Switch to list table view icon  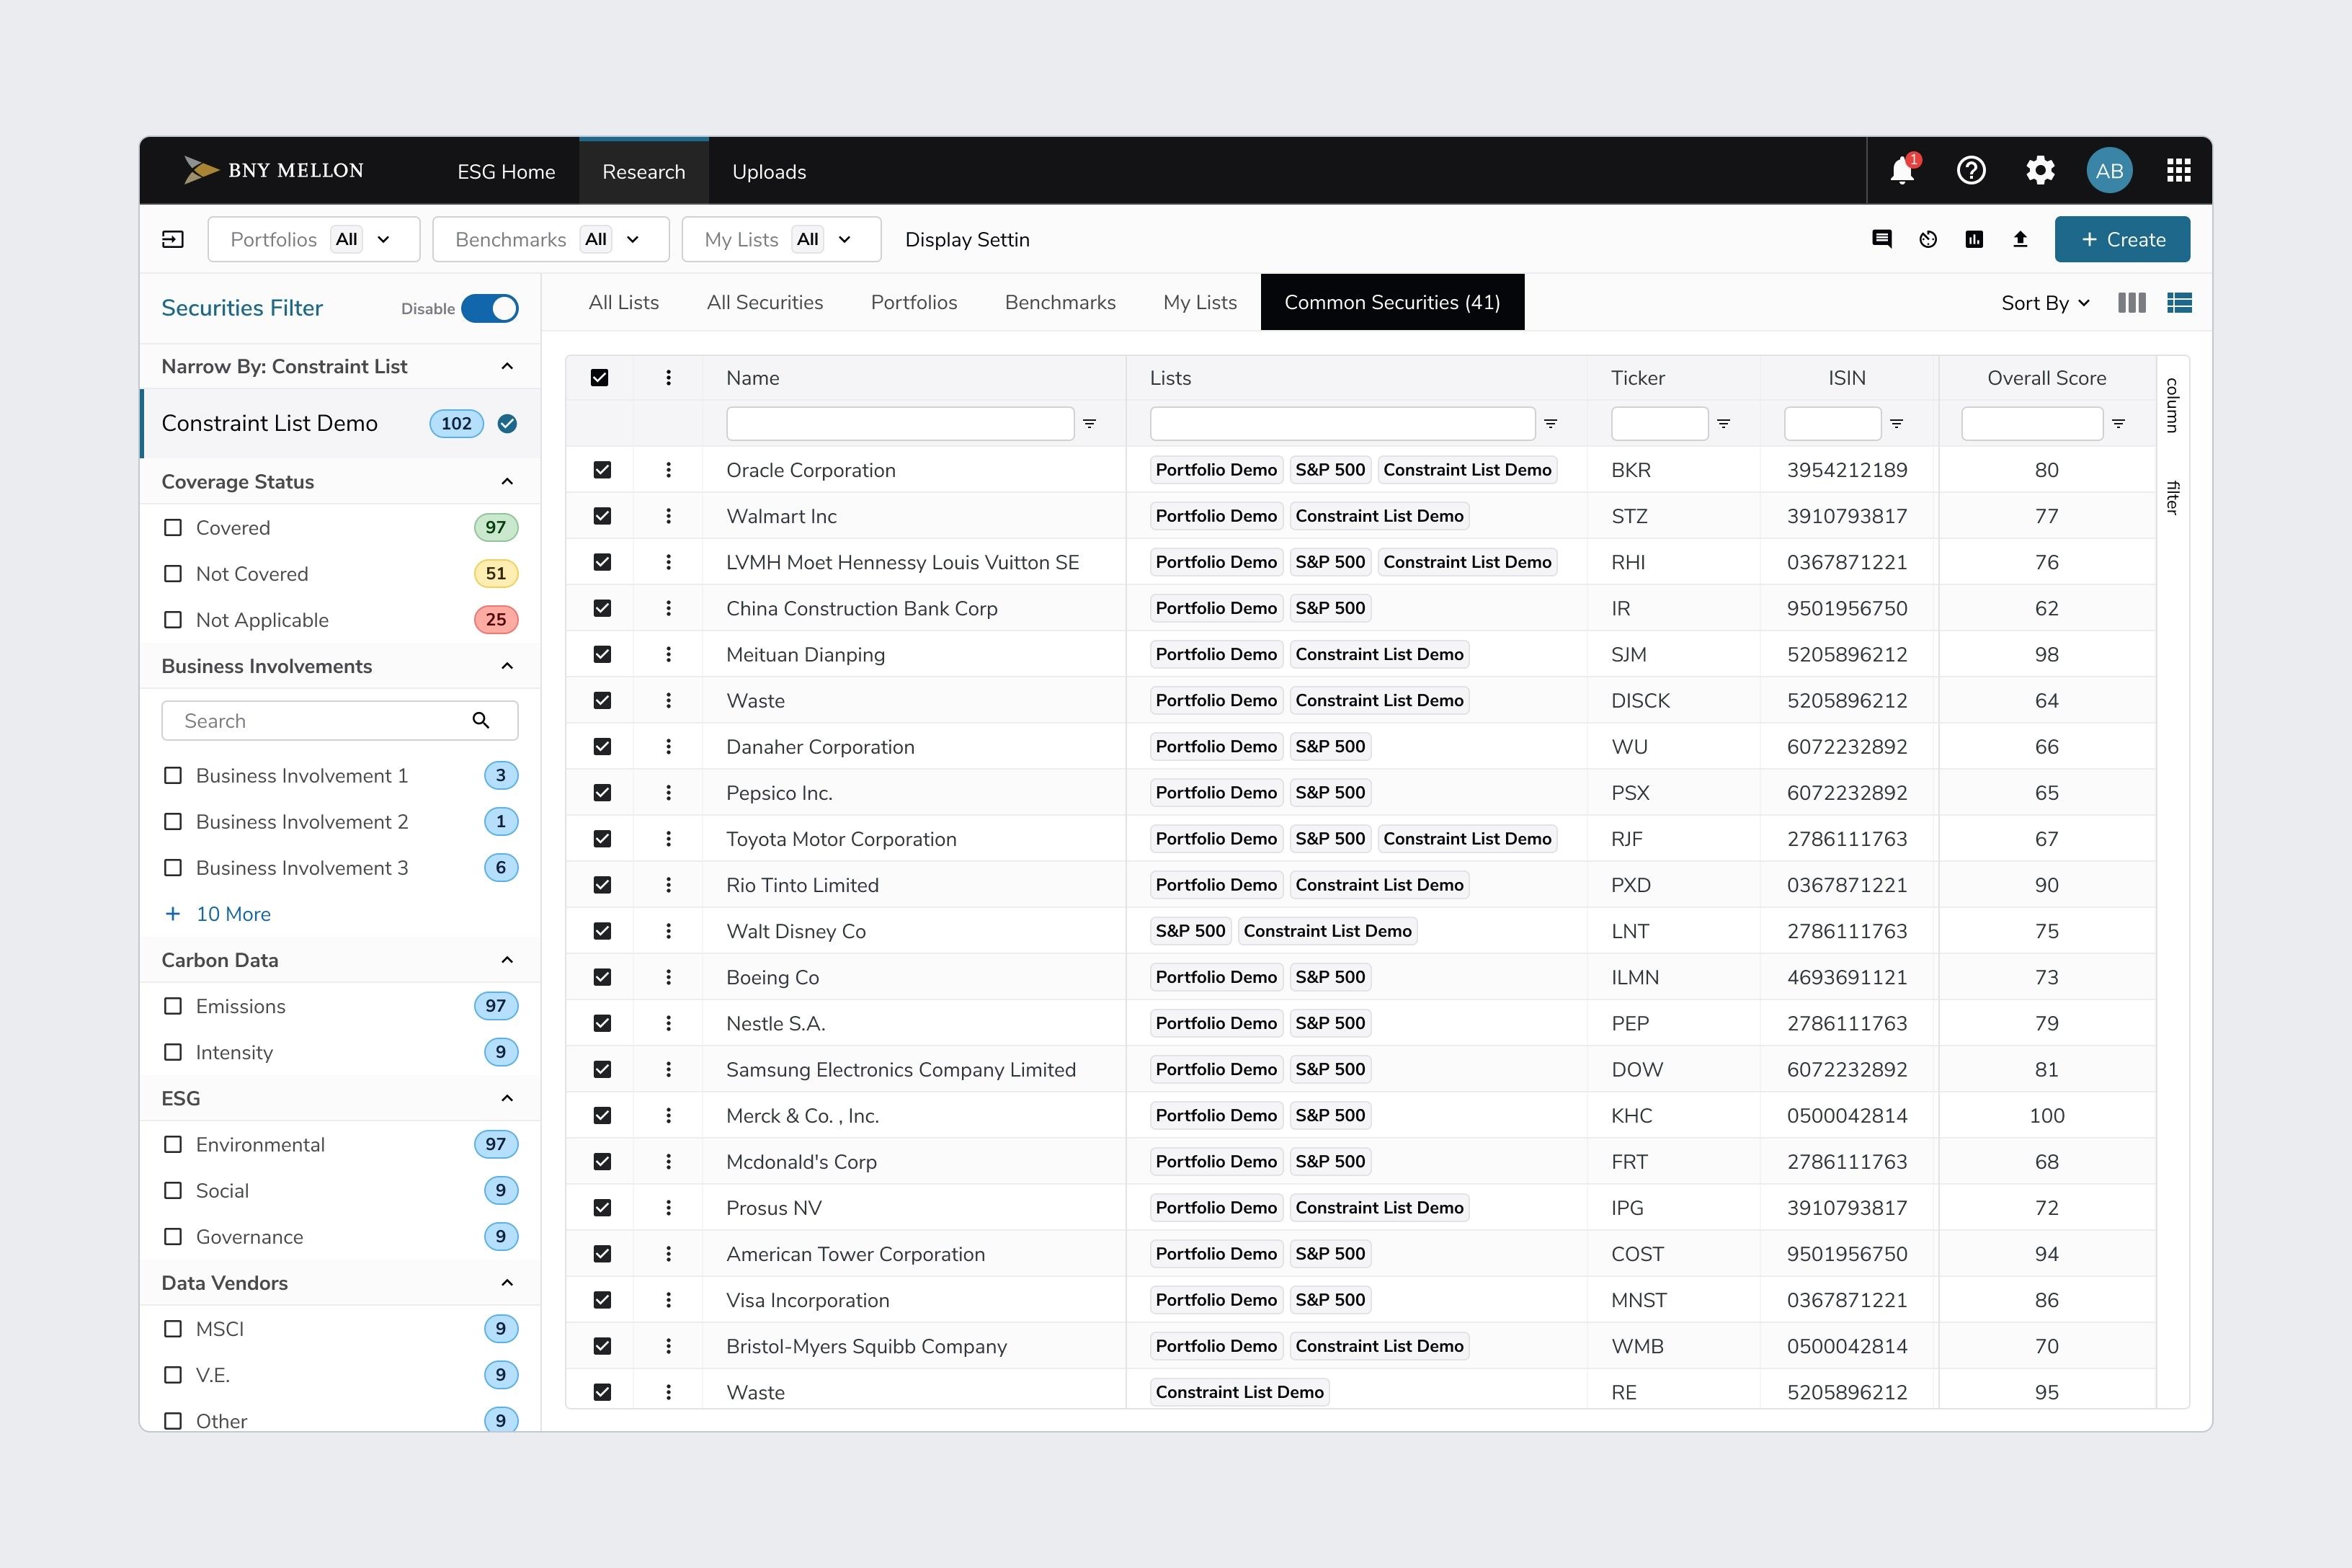(2180, 303)
